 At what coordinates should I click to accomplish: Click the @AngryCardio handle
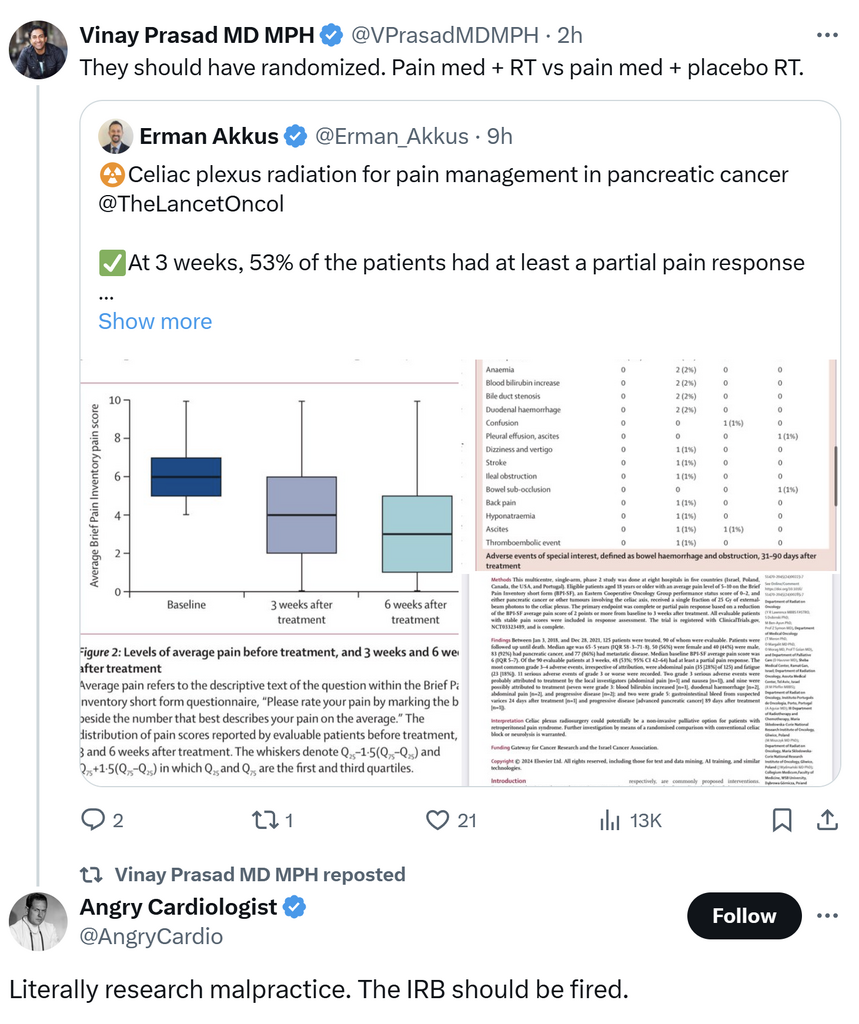151,936
